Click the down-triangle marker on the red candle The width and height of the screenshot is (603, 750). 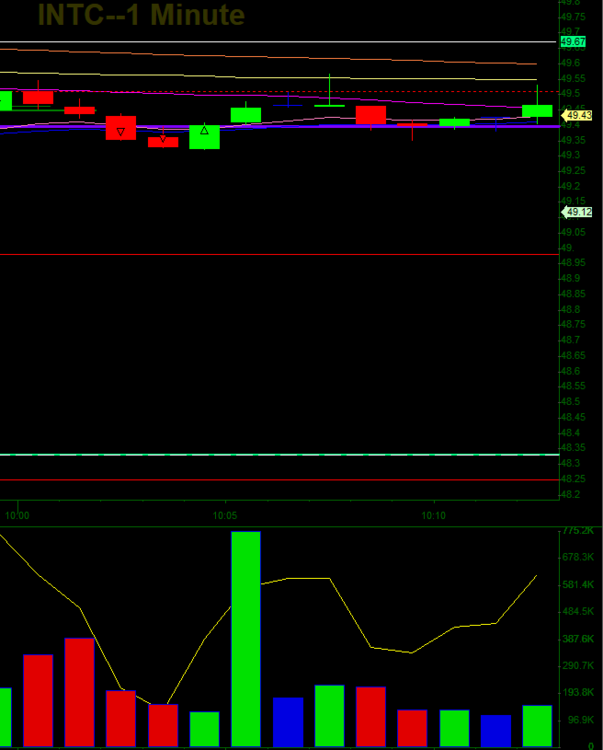click(121, 131)
